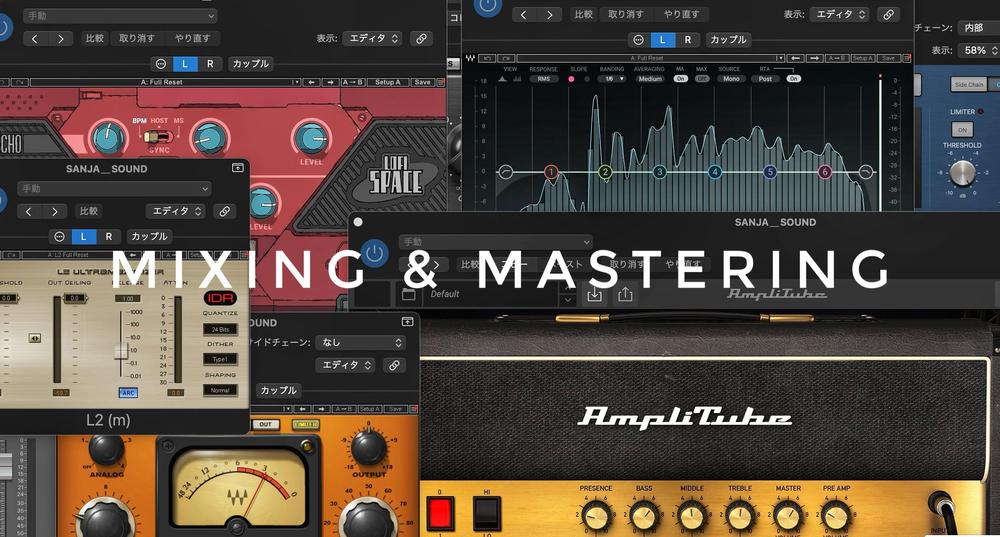Go to next preset in EQ analyzer window
The height and width of the screenshot is (537, 1000).
point(550,14)
